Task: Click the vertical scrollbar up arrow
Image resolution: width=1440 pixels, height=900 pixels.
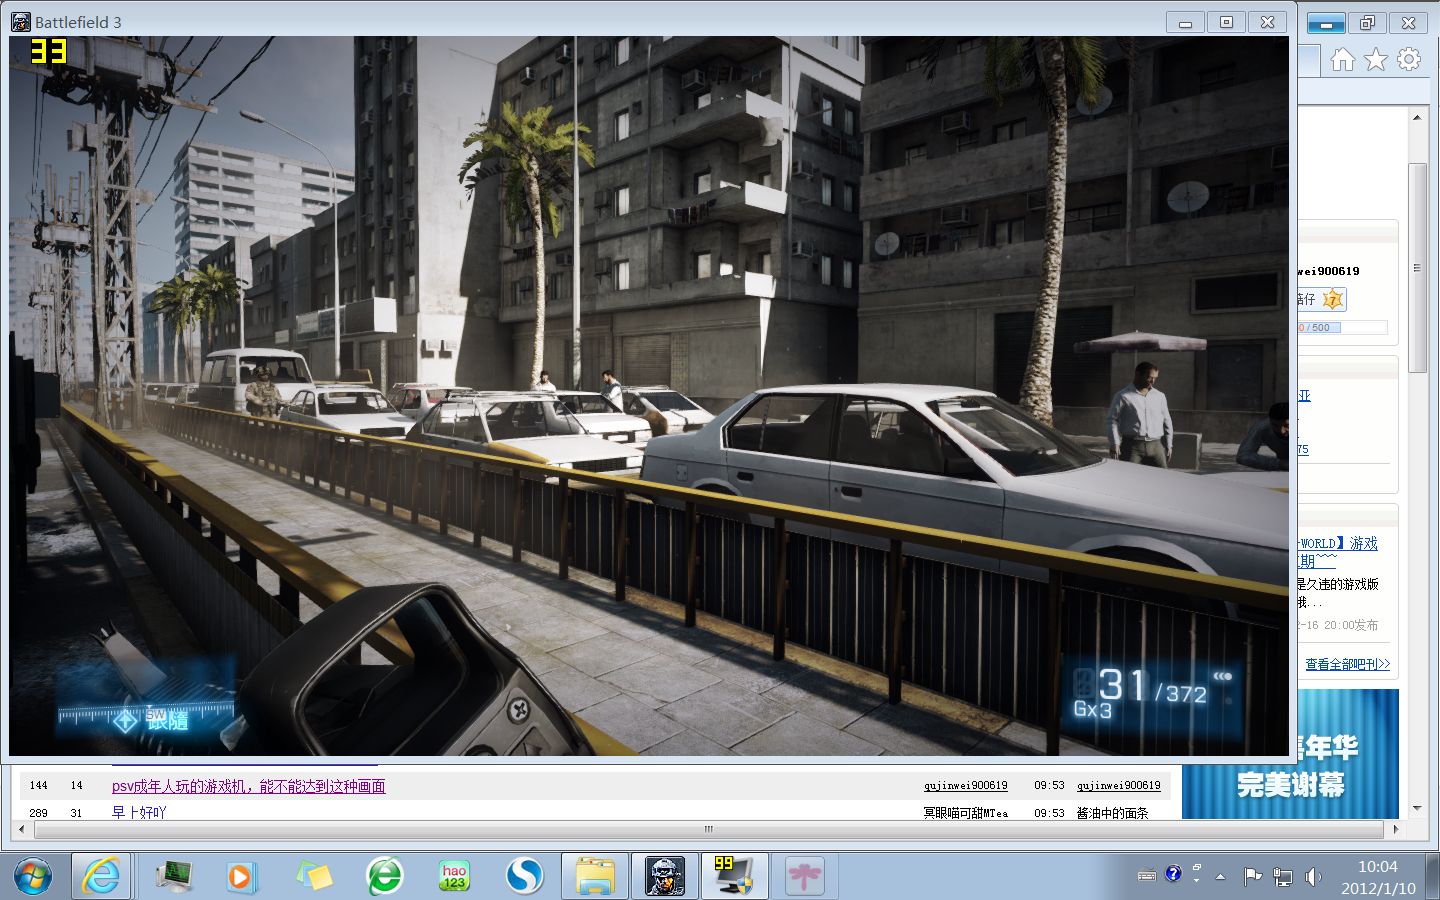Action: (1417, 118)
